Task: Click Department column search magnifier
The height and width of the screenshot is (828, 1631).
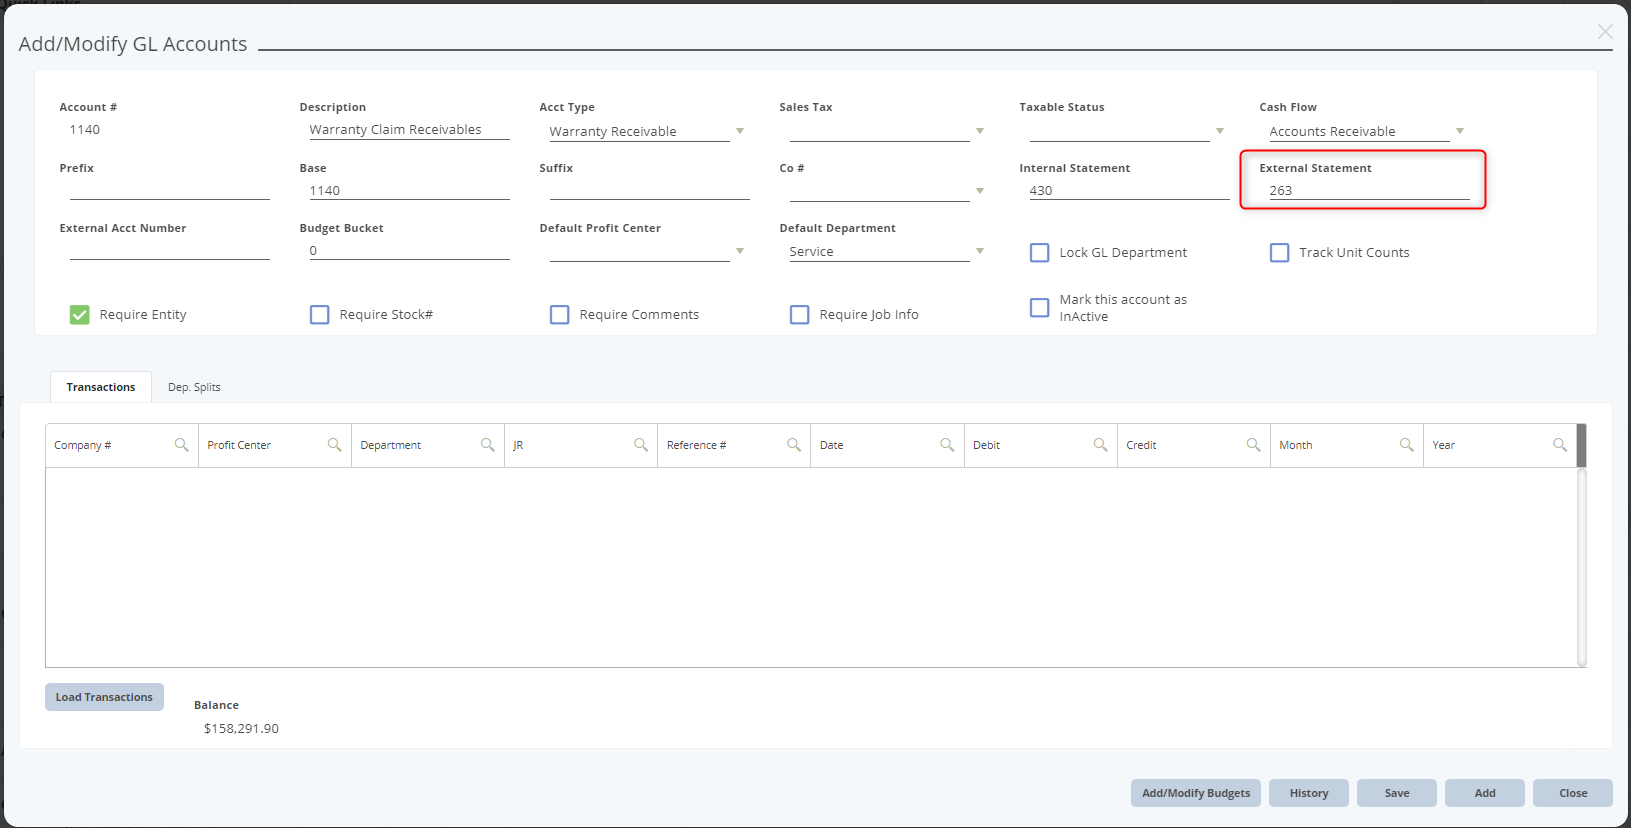Action: 487,445
